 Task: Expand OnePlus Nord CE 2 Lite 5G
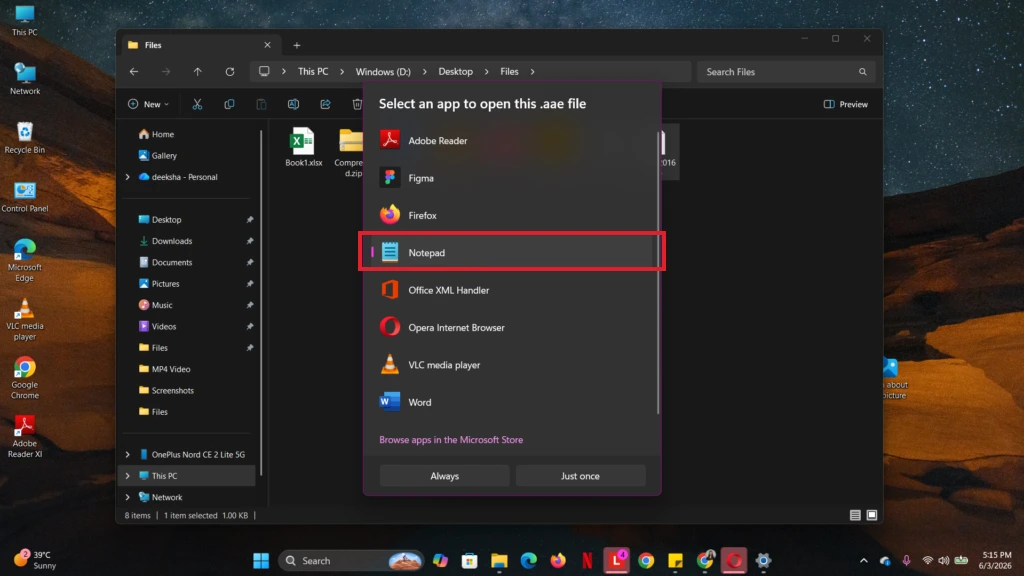click(127, 455)
